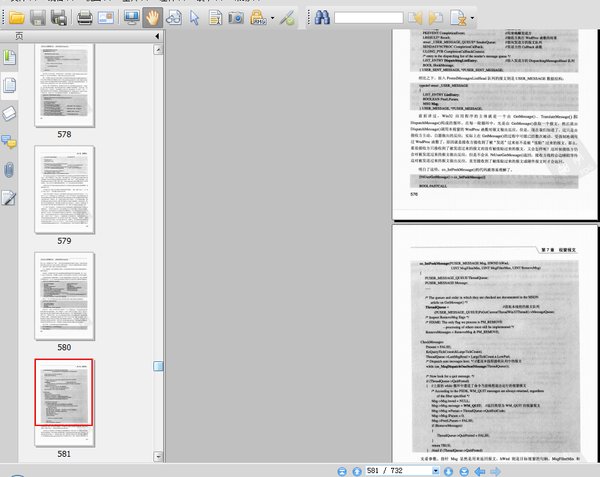
Task: Click the page number field 581 / 732
Action: [x=398, y=471]
